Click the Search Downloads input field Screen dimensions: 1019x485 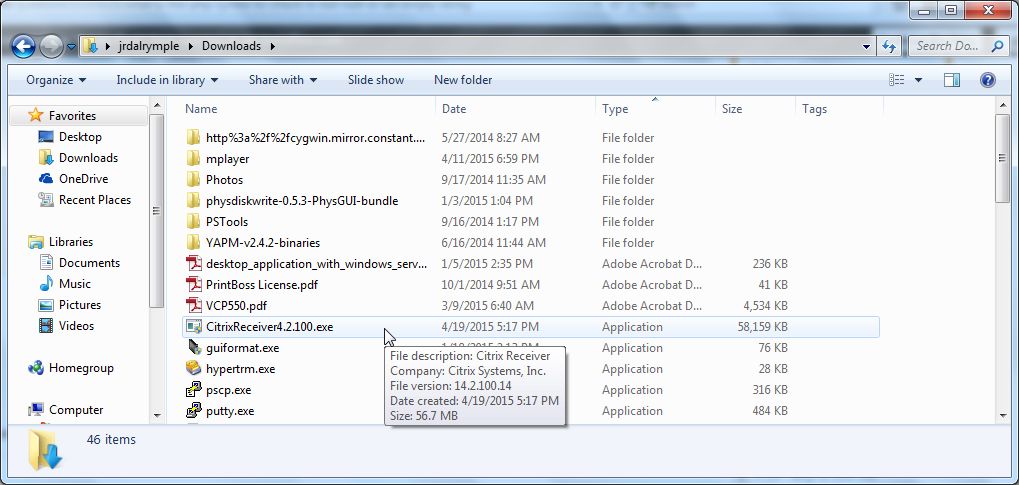coord(946,46)
